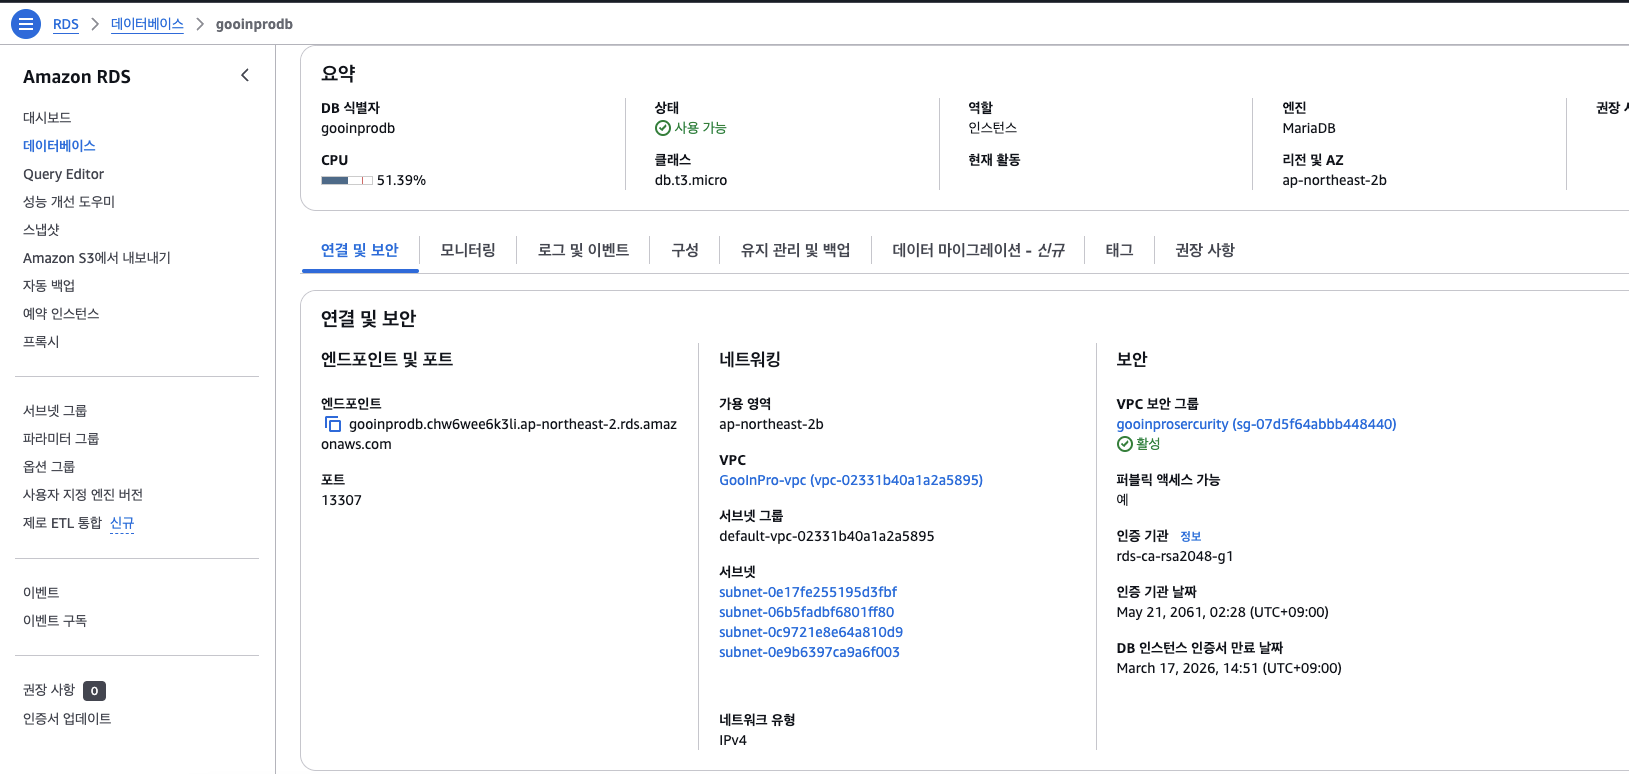Copy the endpoint with copy icon
Screen dimensions: 1629x774
click(x=332, y=424)
